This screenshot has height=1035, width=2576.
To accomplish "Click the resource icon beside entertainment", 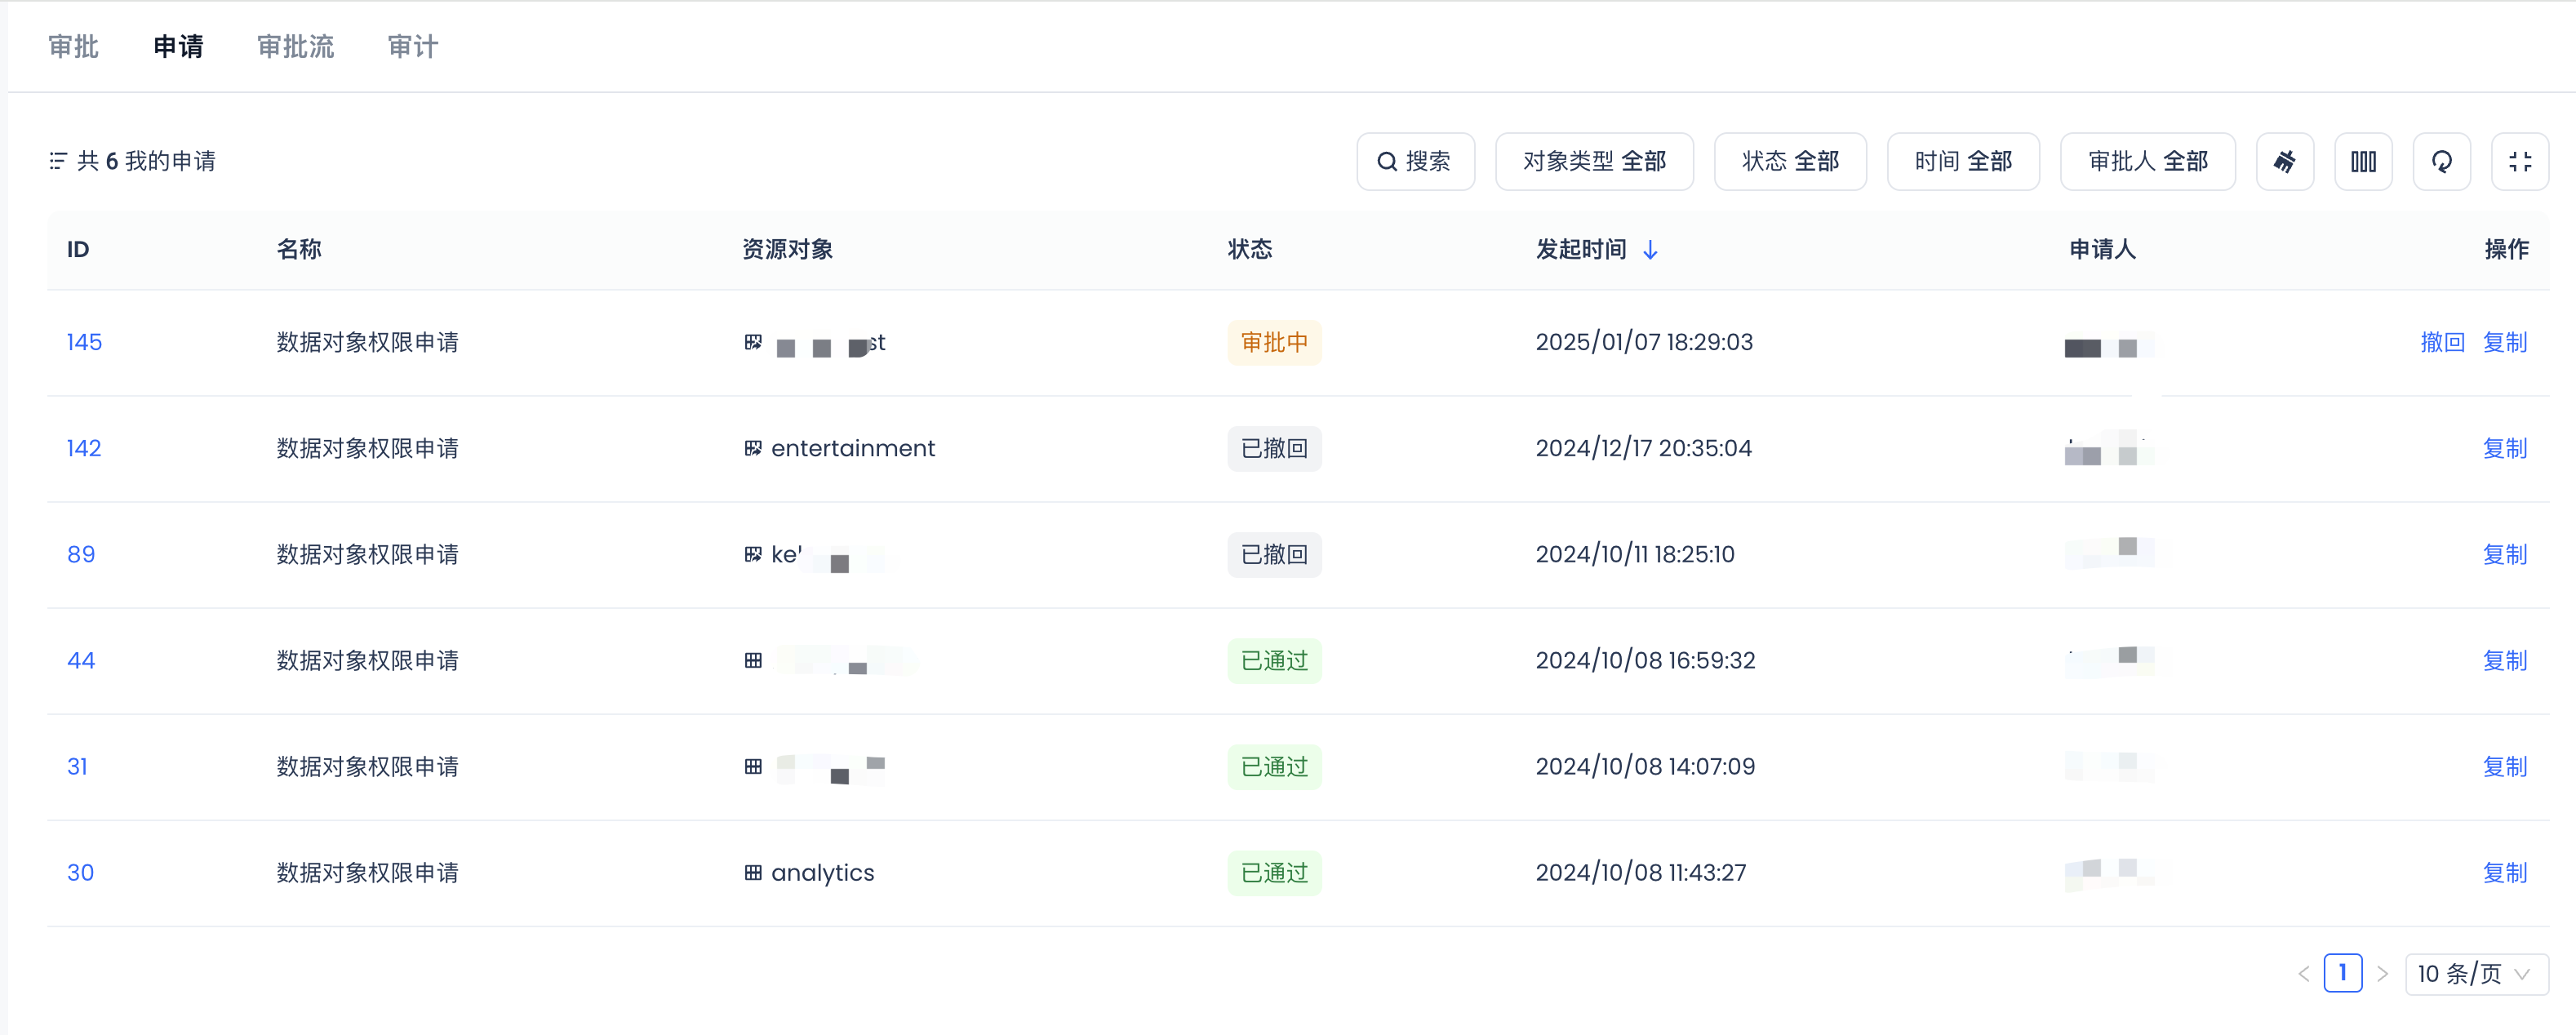I will [753, 448].
